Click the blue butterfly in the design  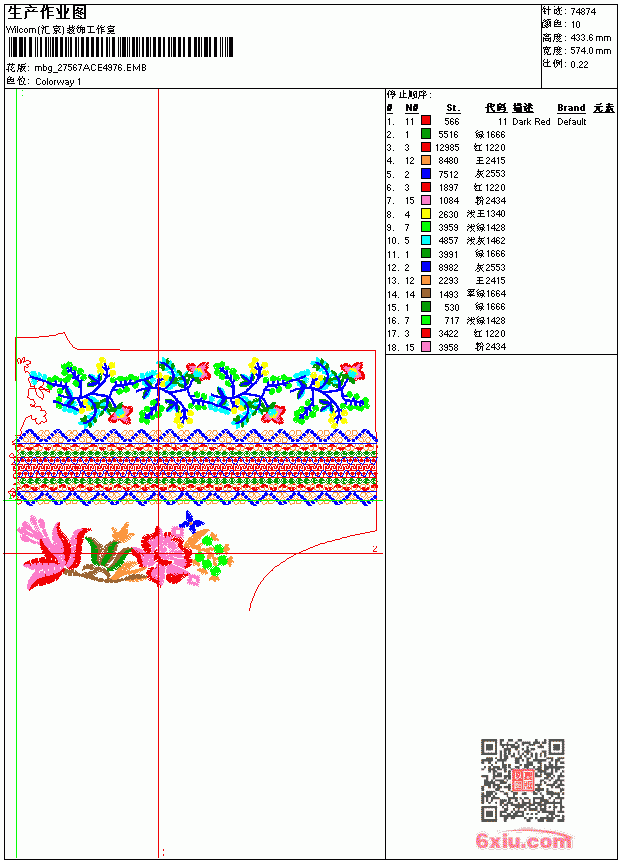point(191,521)
